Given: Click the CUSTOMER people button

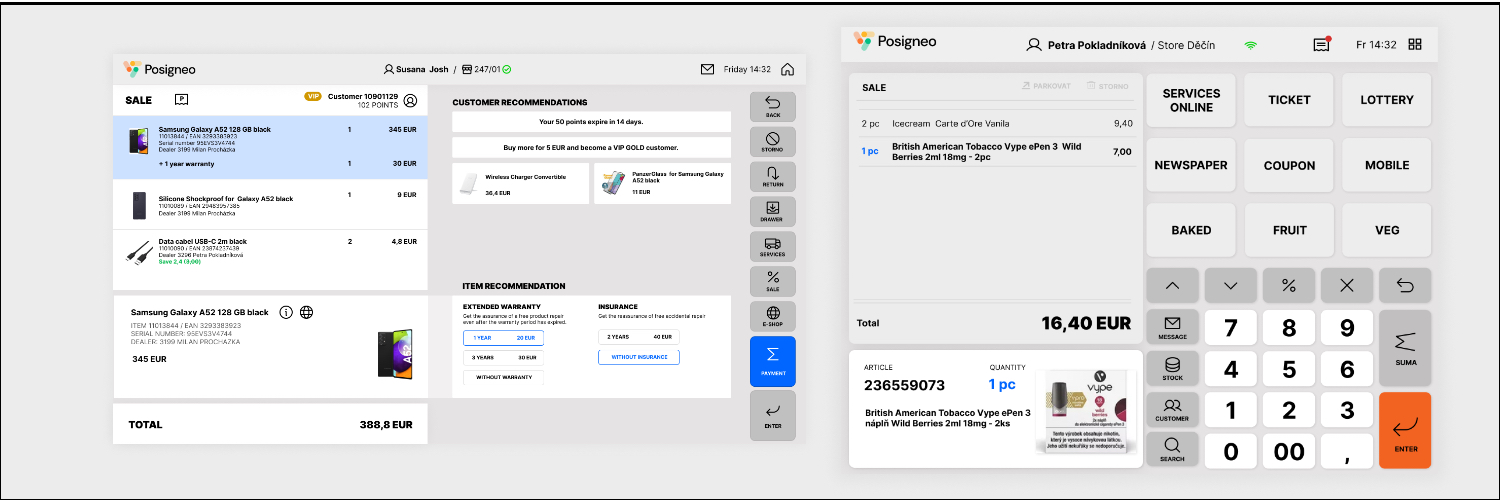Looking at the screenshot, I should click(x=1172, y=410).
